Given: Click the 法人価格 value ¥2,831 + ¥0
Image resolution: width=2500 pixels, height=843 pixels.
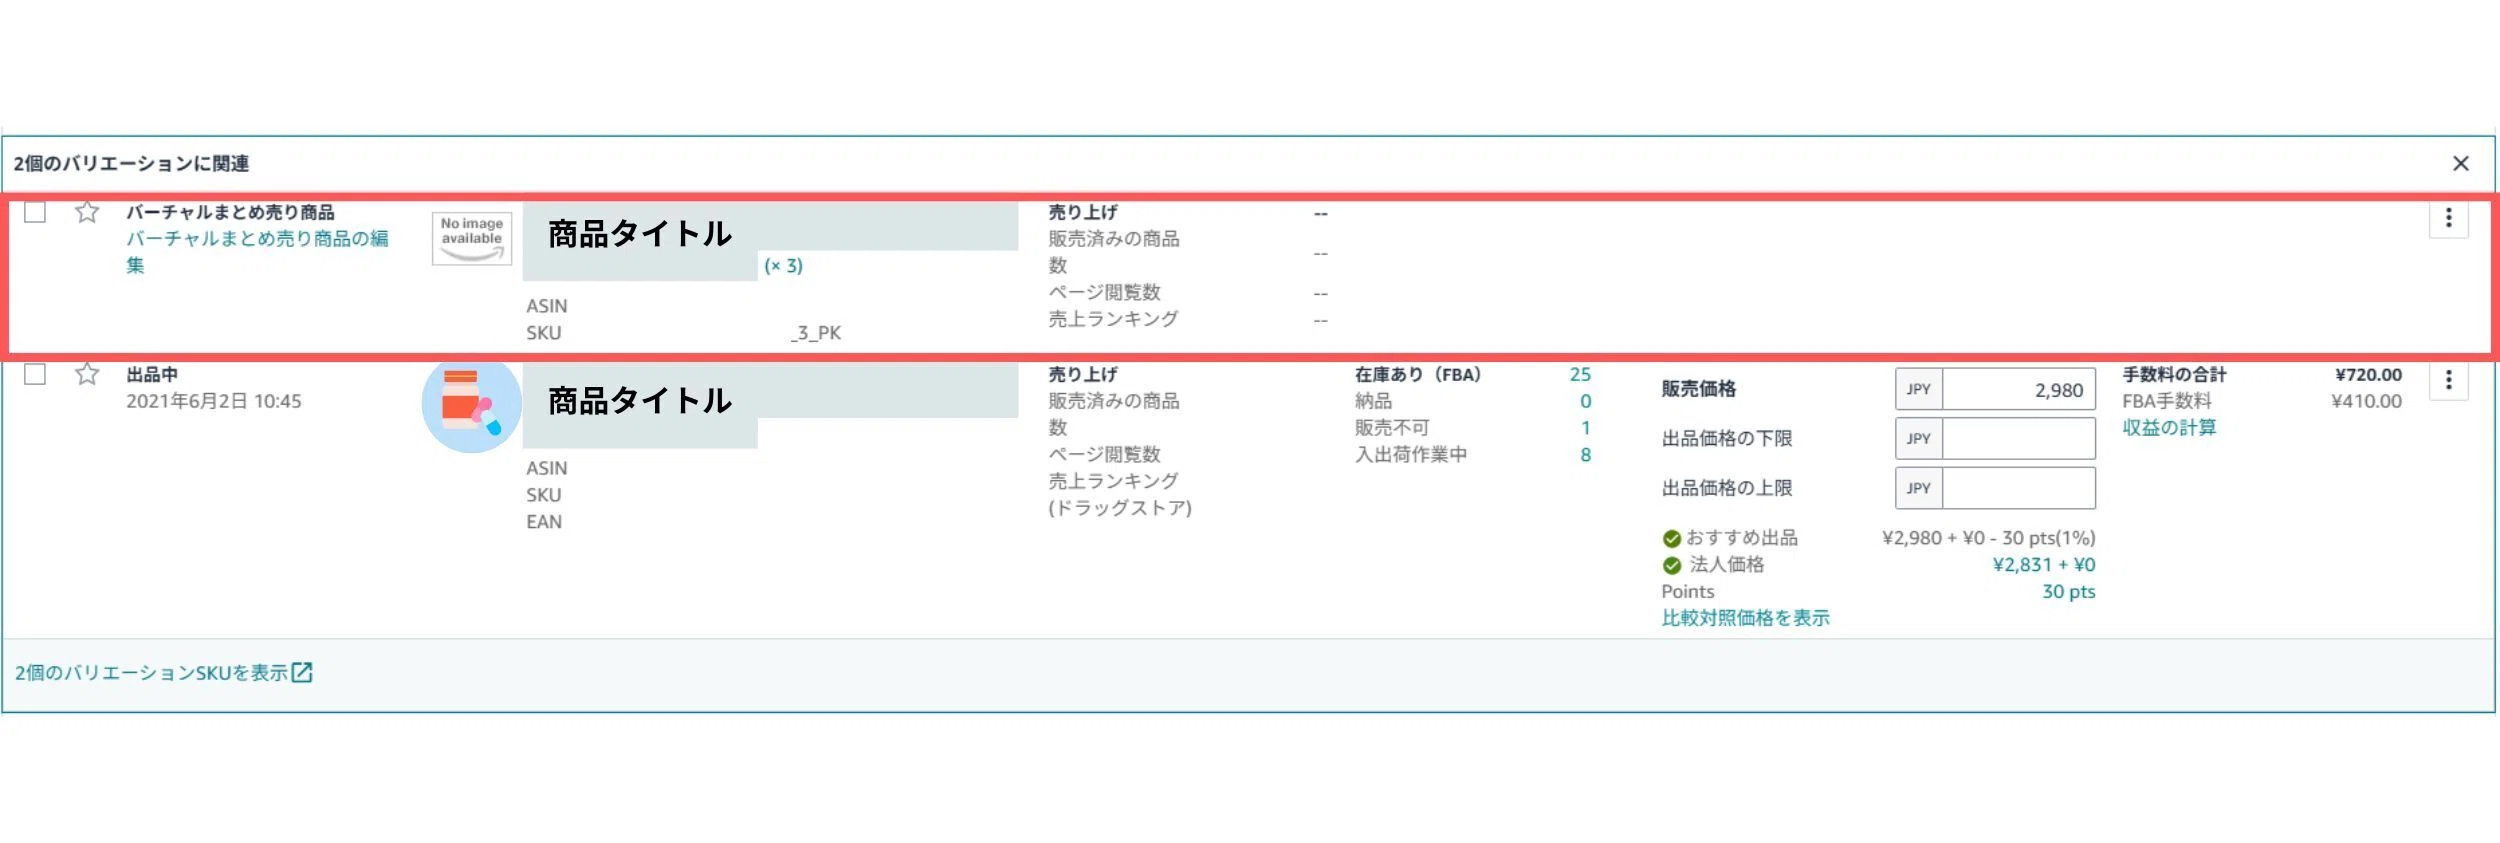Looking at the screenshot, I should point(2044,565).
